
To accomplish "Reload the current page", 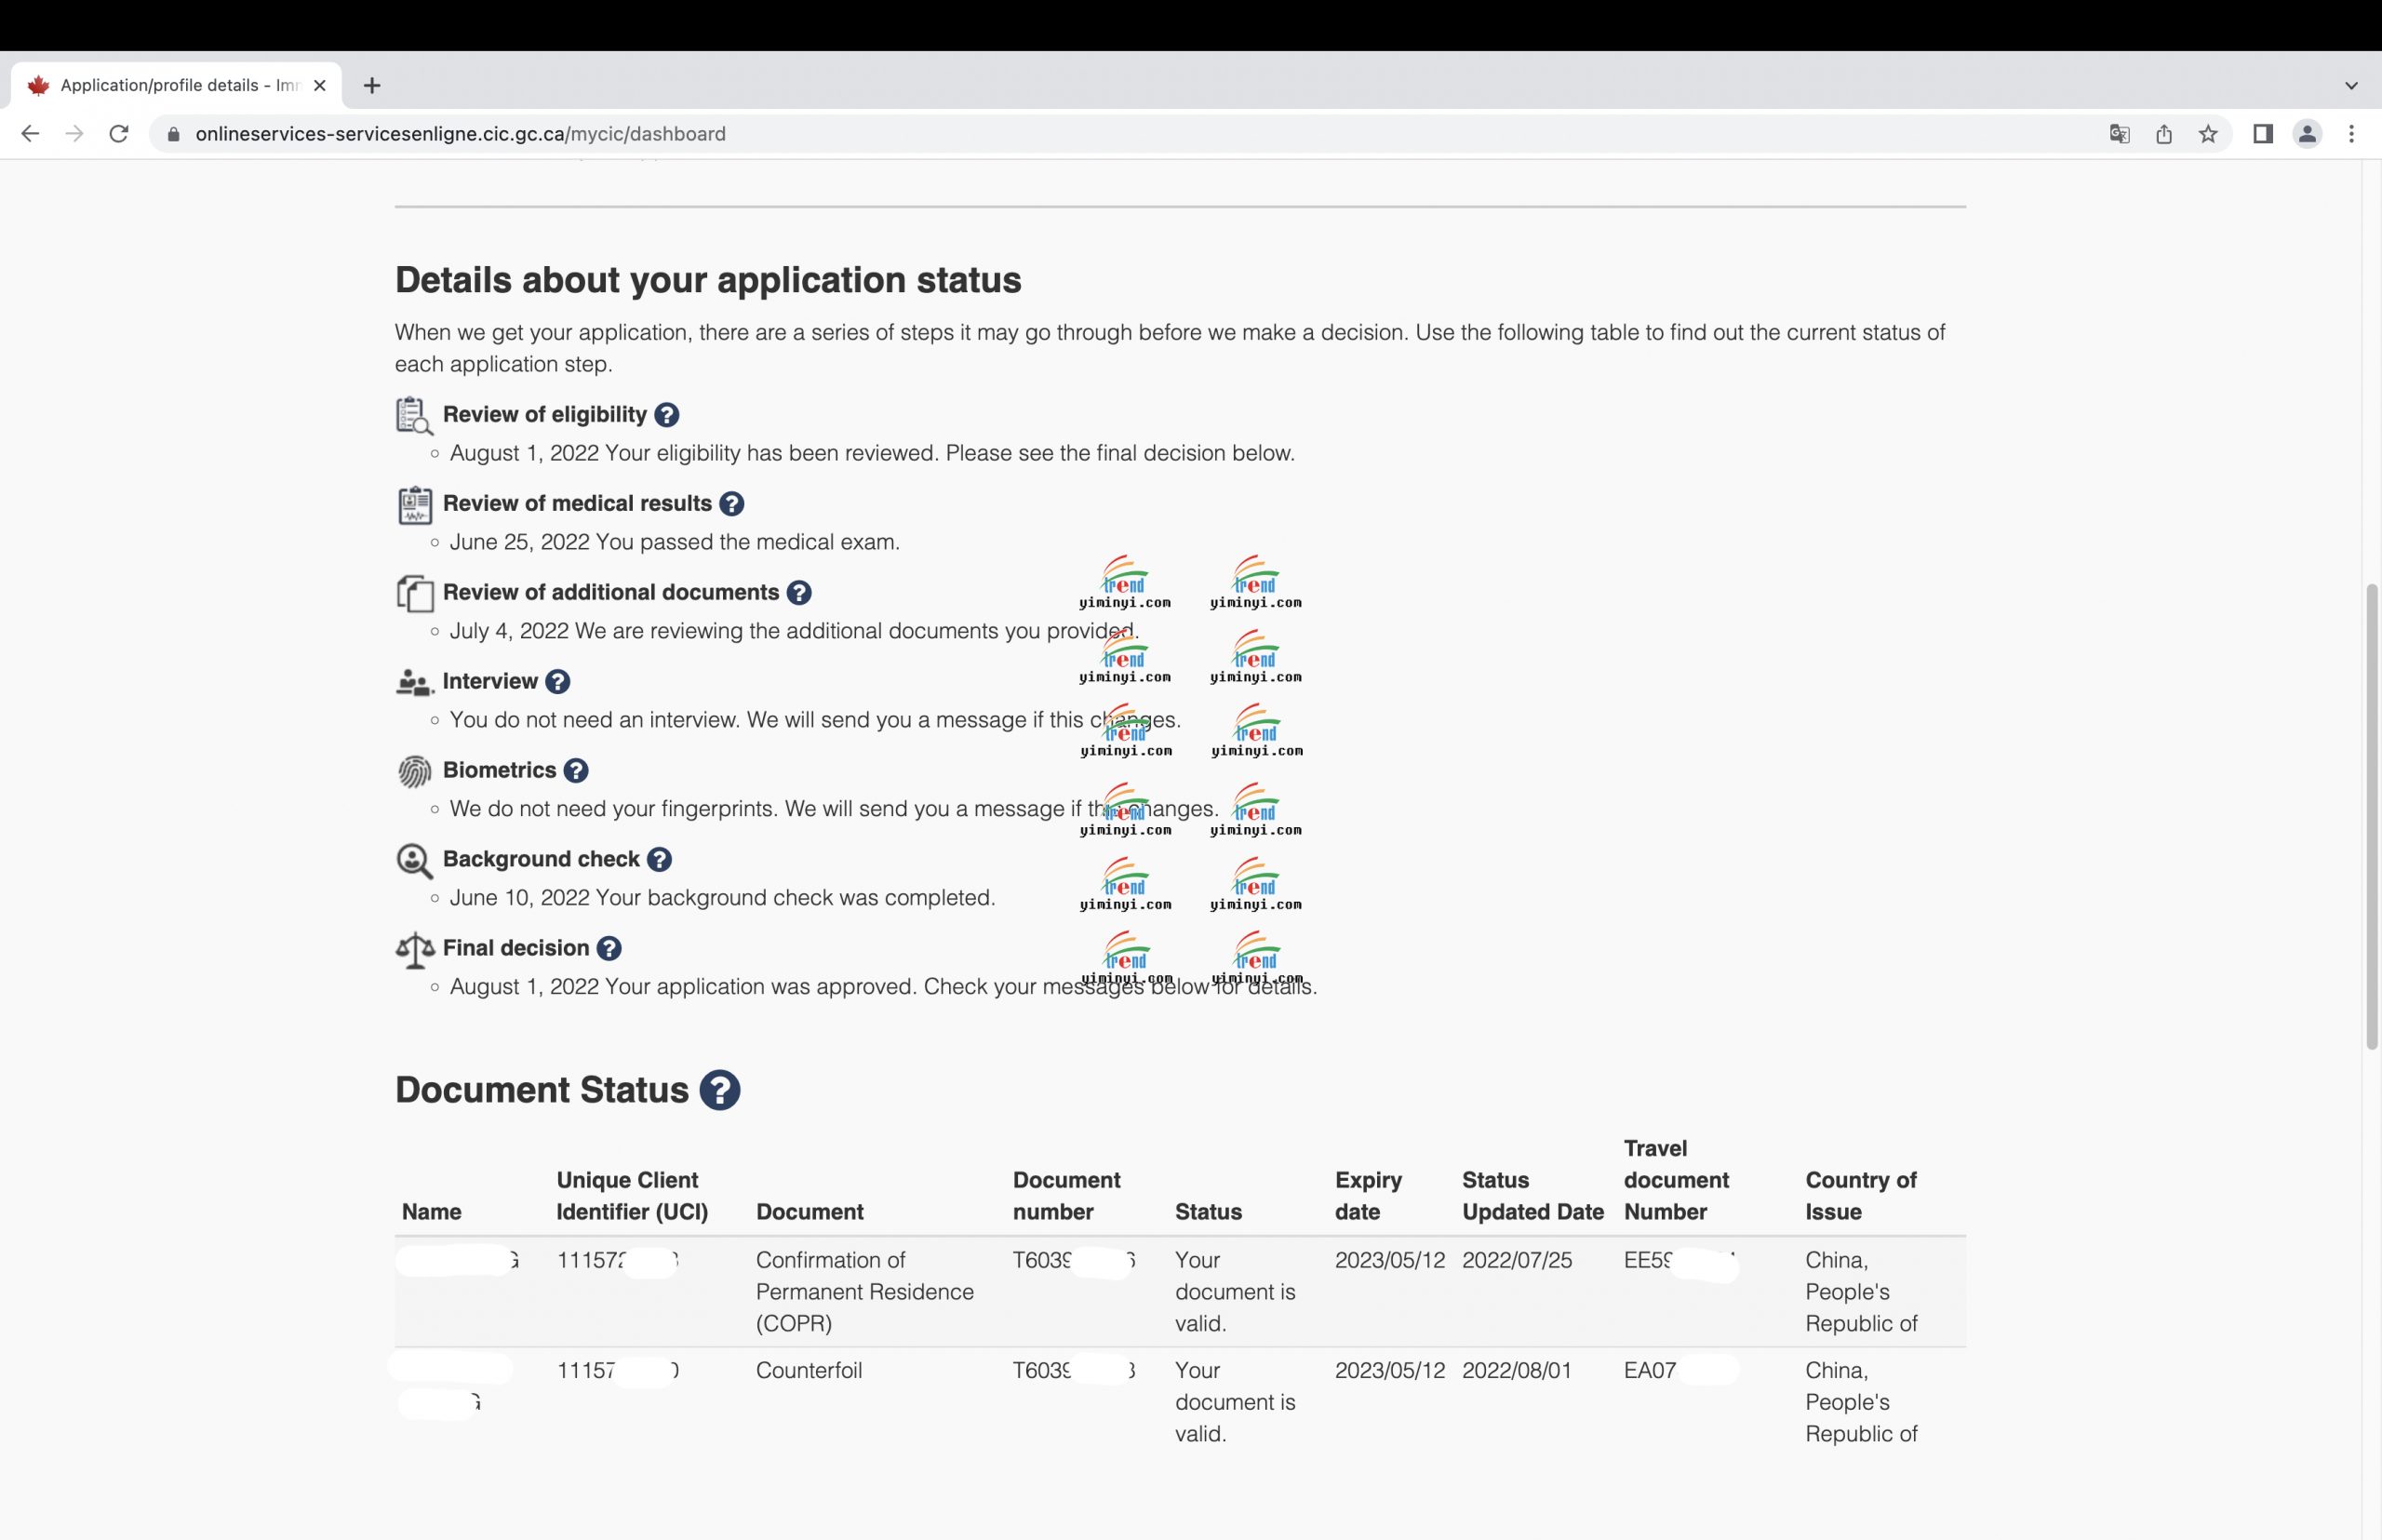I will (x=119, y=134).
